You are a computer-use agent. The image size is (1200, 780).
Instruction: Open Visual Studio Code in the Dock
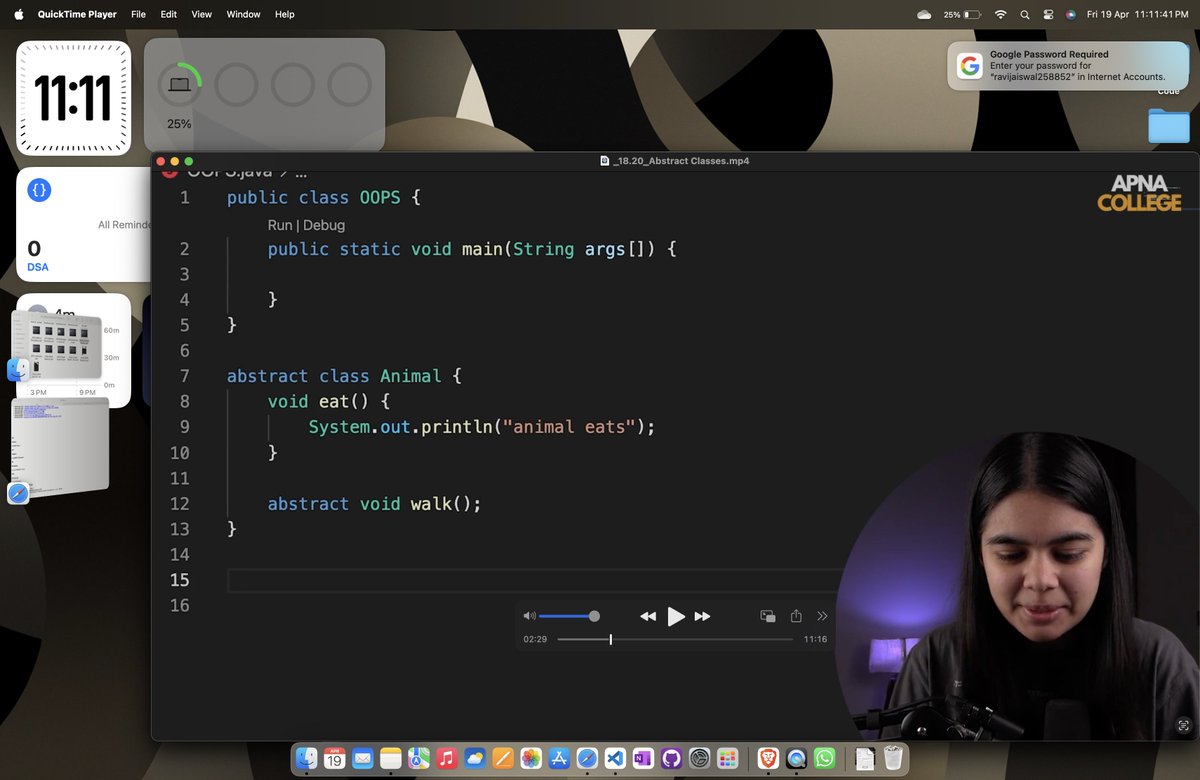coord(615,758)
